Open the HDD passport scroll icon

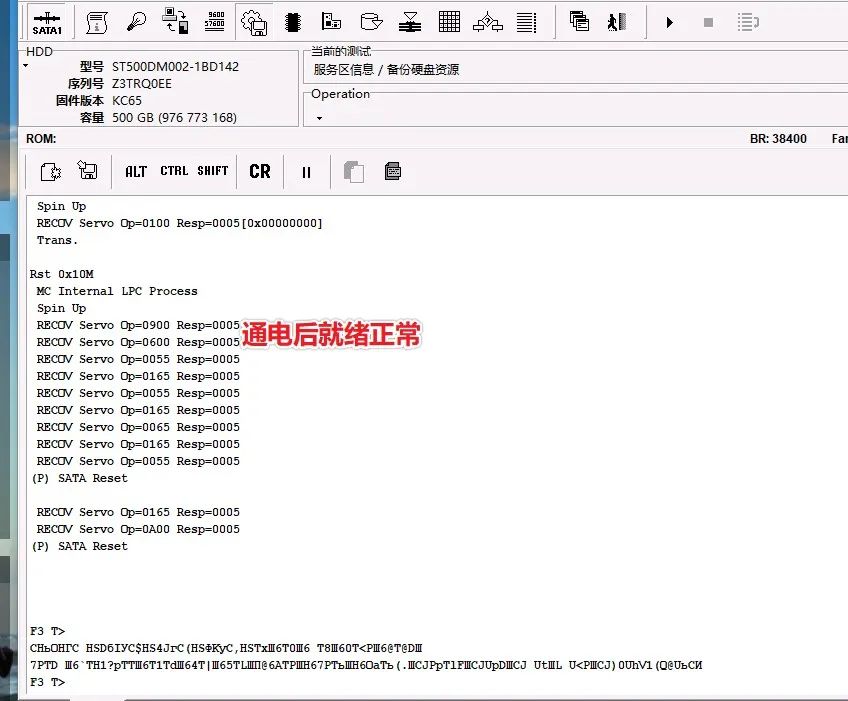pyautogui.click(x=97, y=22)
